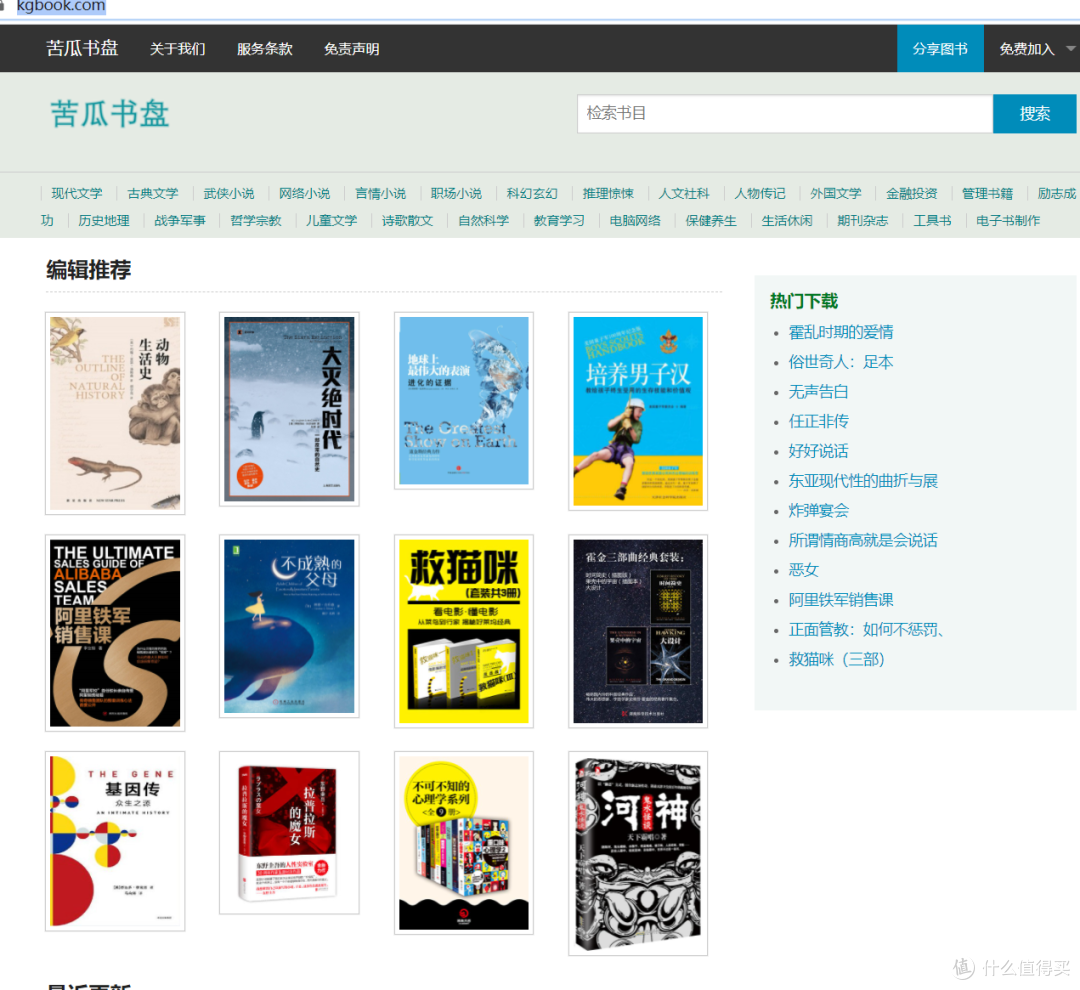Image resolution: width=1080 pixels, height=990 pixels.
Task: Open 霍乱时期的爱情 in 热门下载
Action: click(840, 333)
